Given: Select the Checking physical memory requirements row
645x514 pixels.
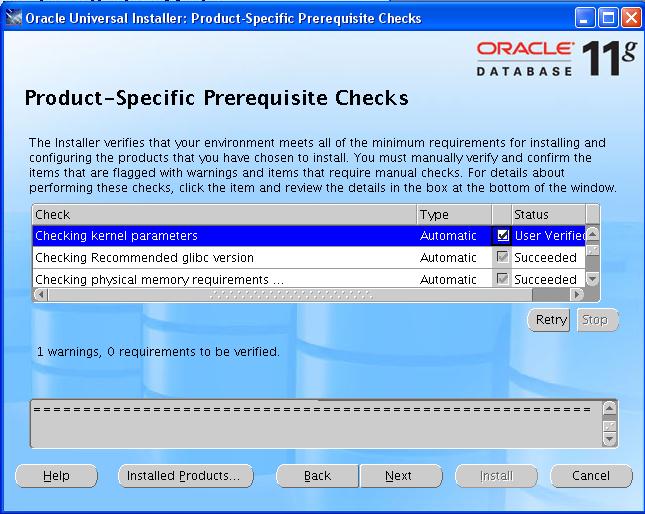Looking at the screenshot, I should point(224,279).
